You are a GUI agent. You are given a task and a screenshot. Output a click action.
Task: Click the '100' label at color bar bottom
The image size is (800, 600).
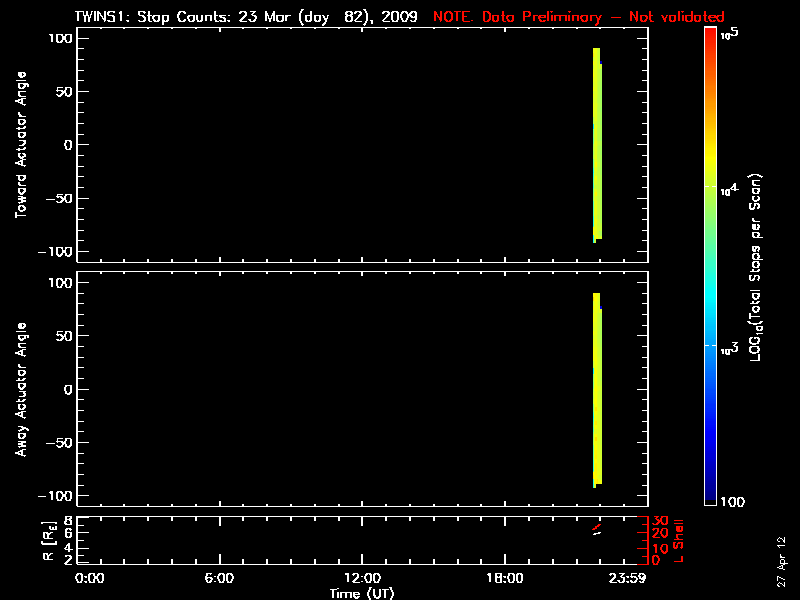click(x=732, y=502)
